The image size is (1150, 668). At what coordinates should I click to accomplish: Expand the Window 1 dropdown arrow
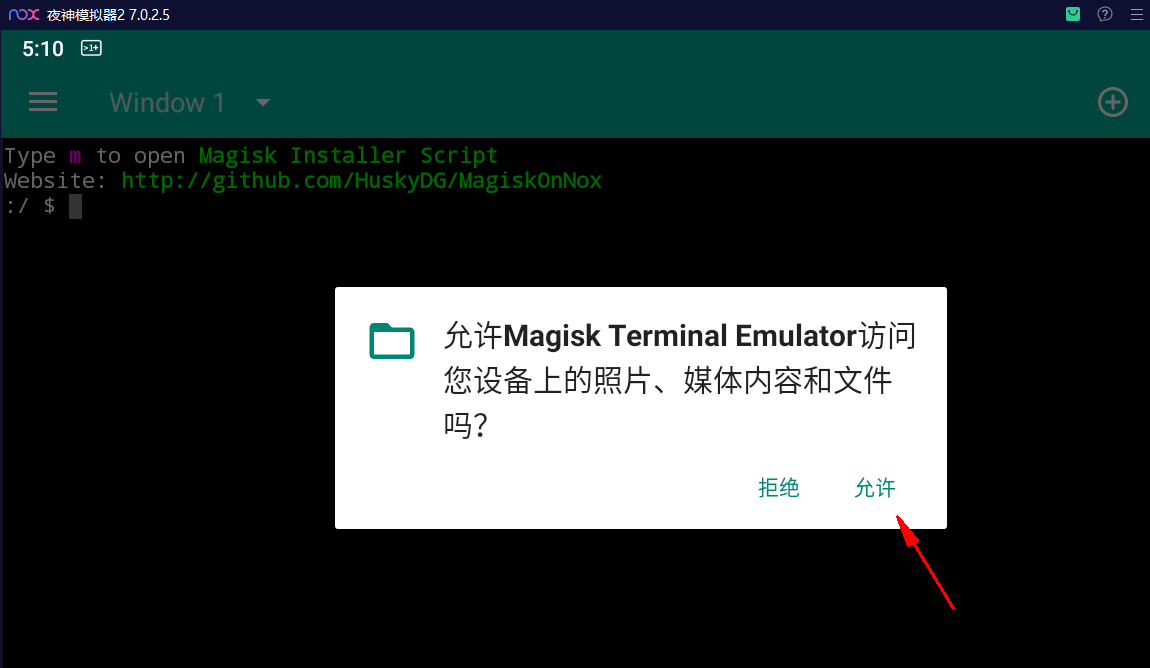tap(263, 103)
